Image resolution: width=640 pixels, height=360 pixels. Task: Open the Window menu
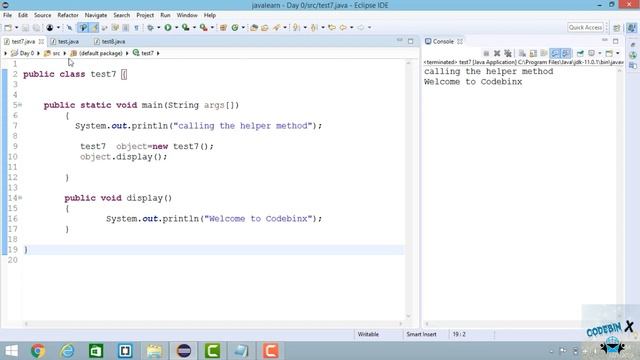(x=187, y=15)
